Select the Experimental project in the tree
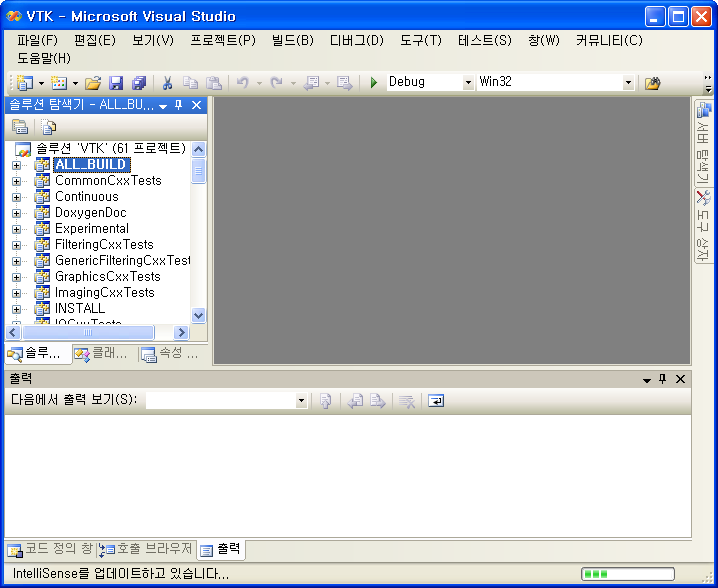This screenshot has height=588, width=718. coord(92,229)
